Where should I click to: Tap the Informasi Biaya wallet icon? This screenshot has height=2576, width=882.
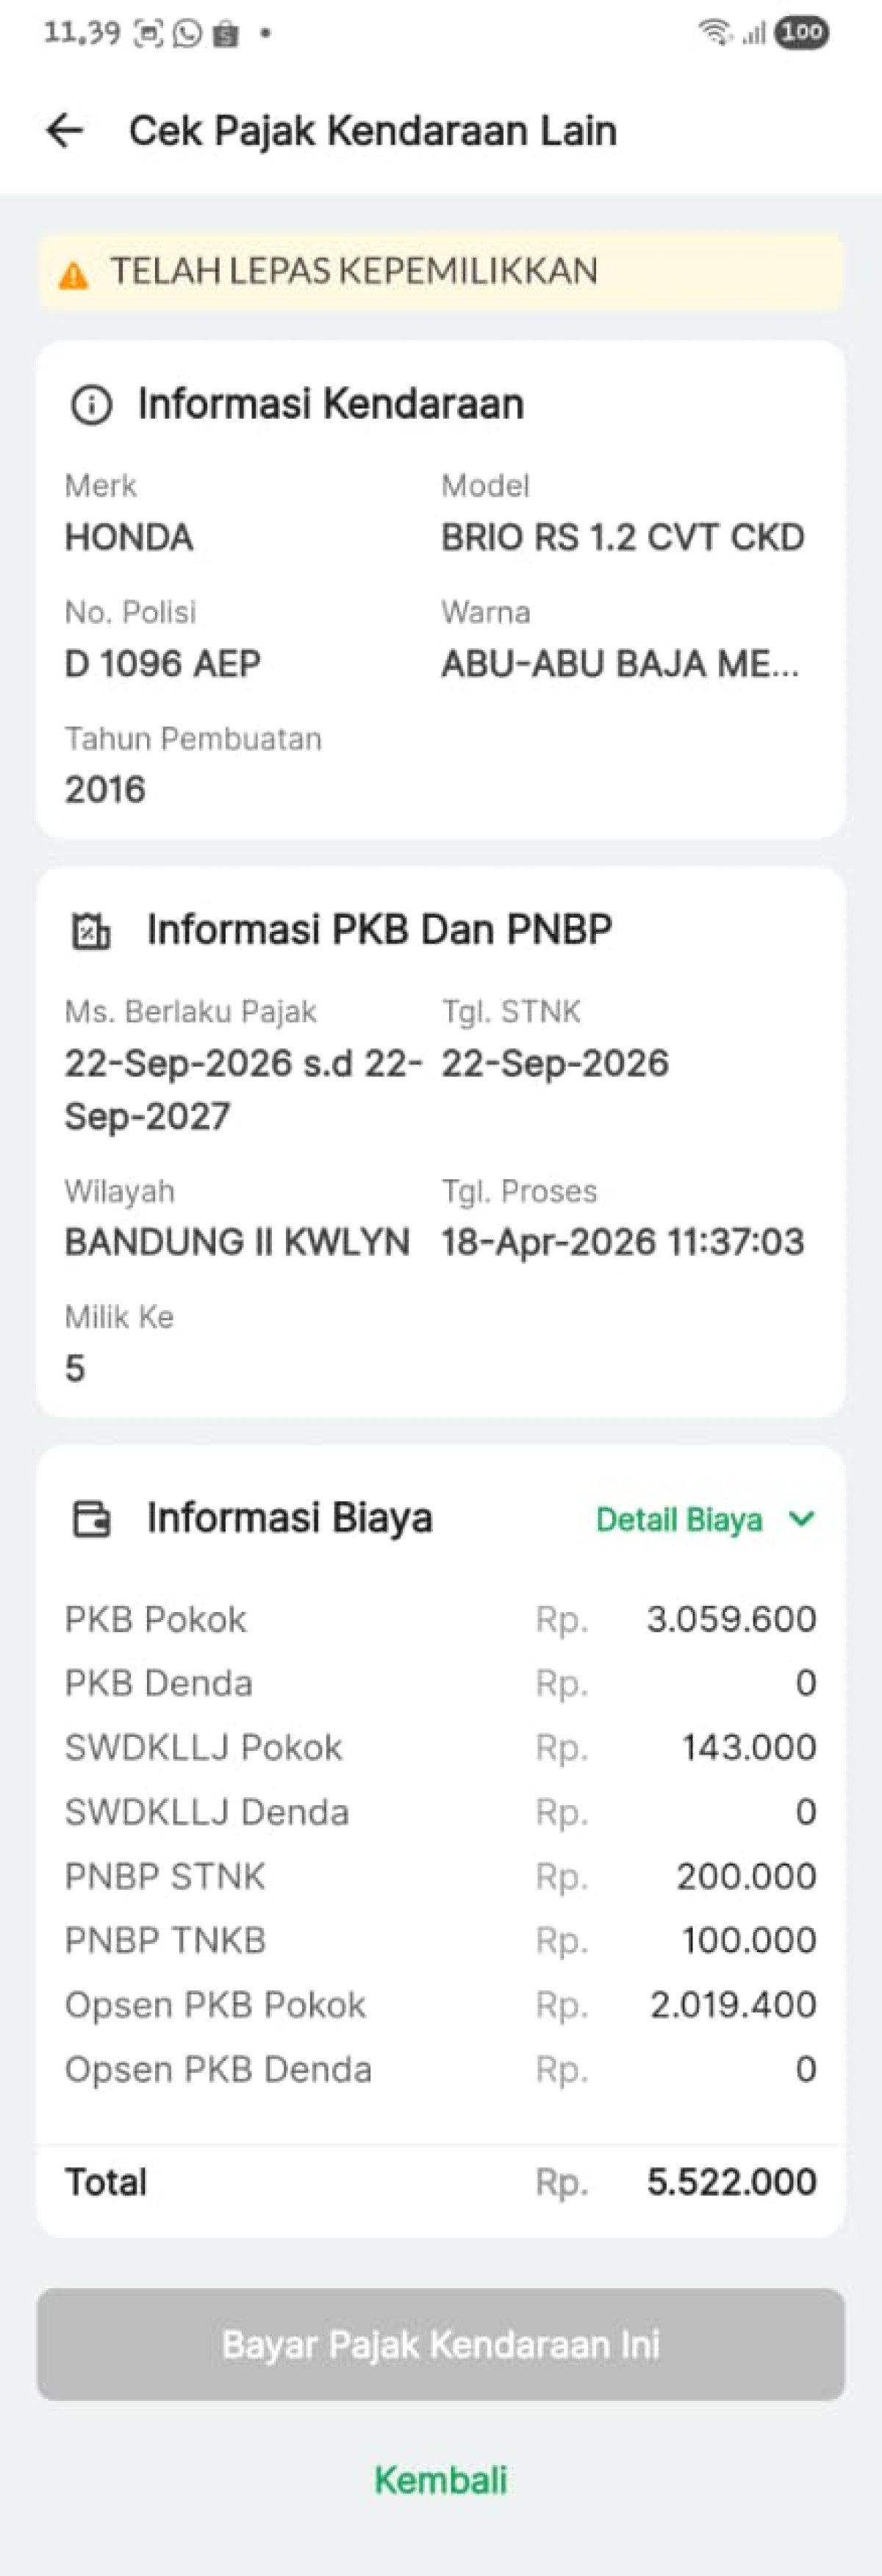tap(91, 1519)
